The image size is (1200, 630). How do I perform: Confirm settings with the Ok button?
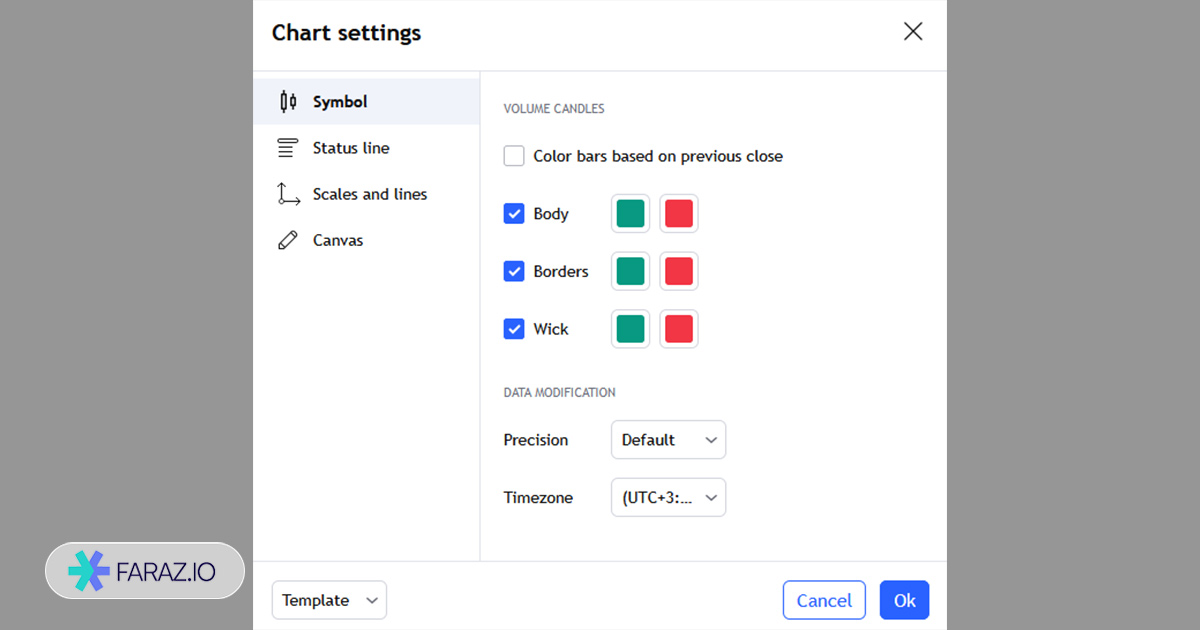[x=904, y=600]
